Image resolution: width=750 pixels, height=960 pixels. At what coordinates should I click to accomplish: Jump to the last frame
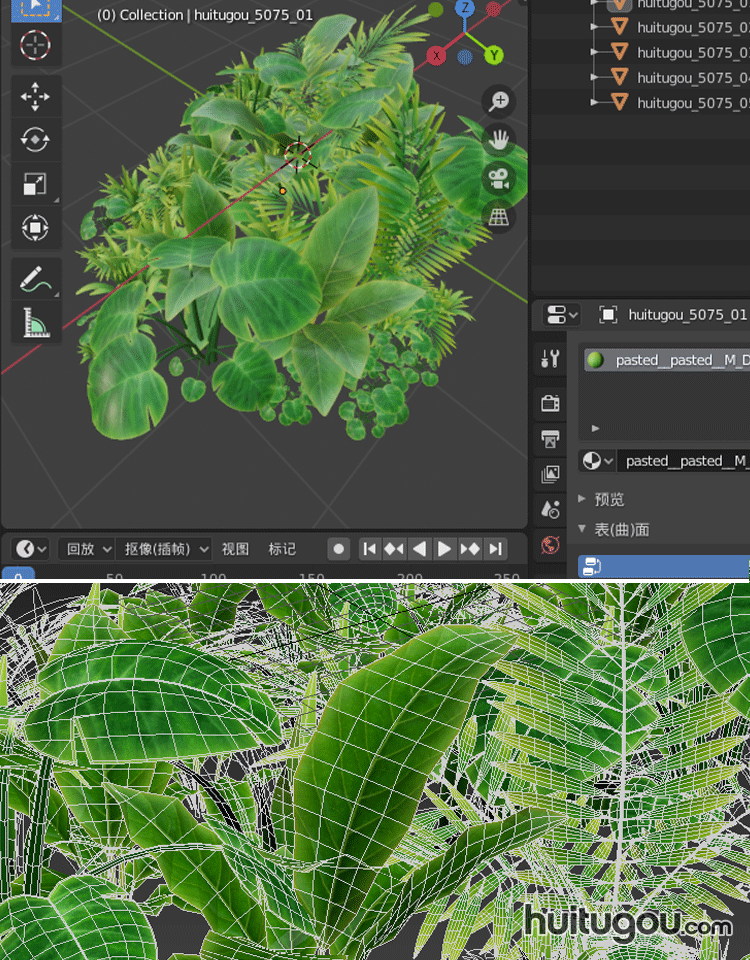(x=495, y=549)
